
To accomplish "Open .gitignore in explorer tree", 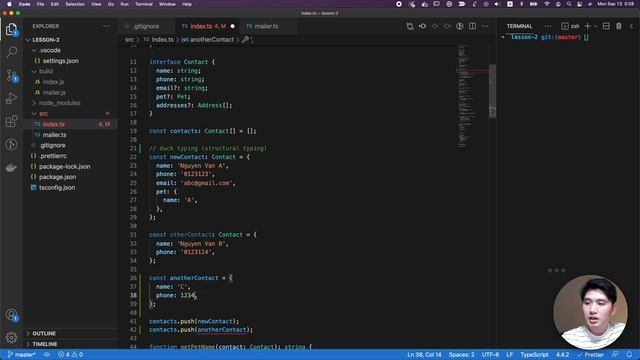I will (x=52, y=145).
